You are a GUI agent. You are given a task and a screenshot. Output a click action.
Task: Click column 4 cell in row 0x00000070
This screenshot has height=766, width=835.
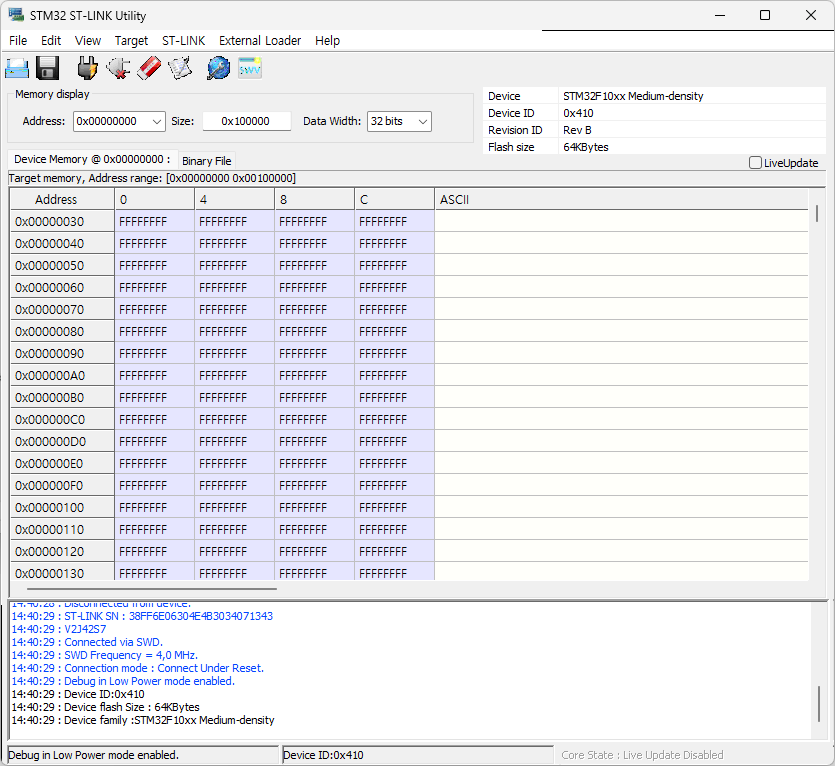(234, 309)
